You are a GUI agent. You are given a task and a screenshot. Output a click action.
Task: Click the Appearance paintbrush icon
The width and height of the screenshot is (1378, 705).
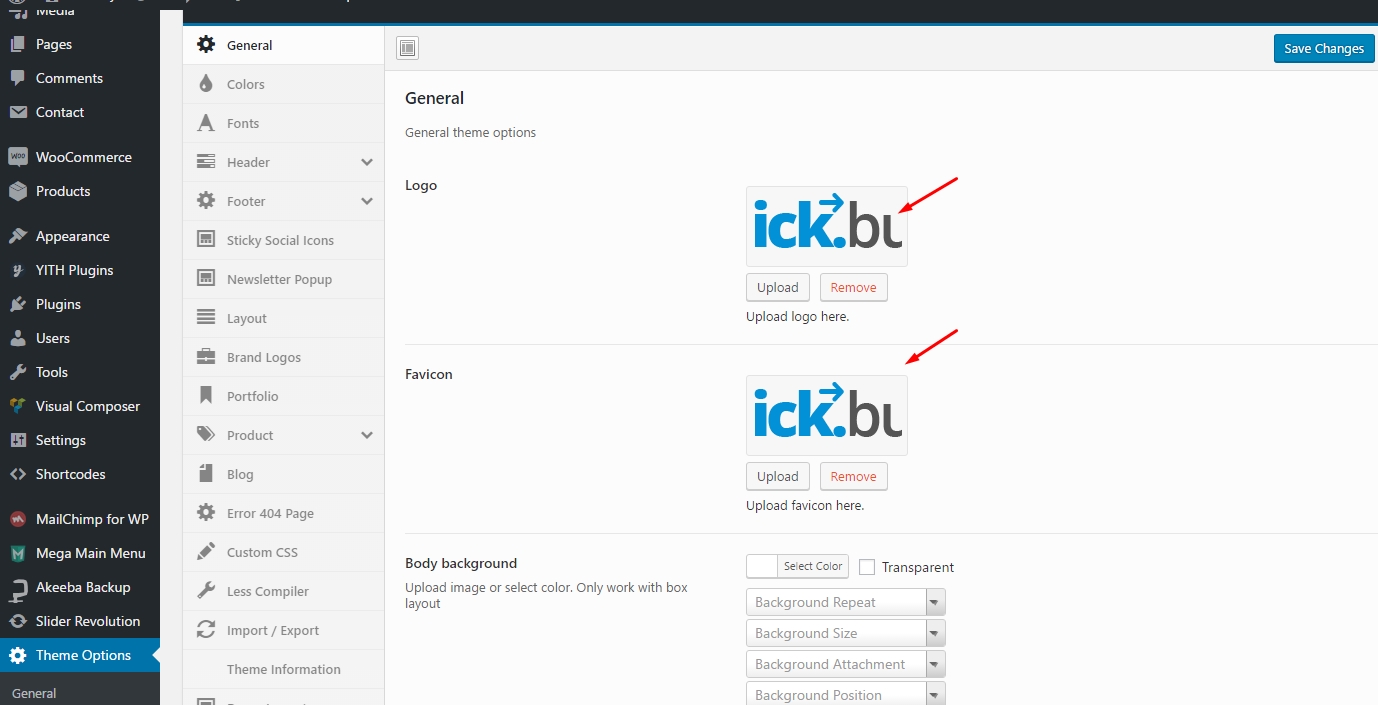coord(17,236)
